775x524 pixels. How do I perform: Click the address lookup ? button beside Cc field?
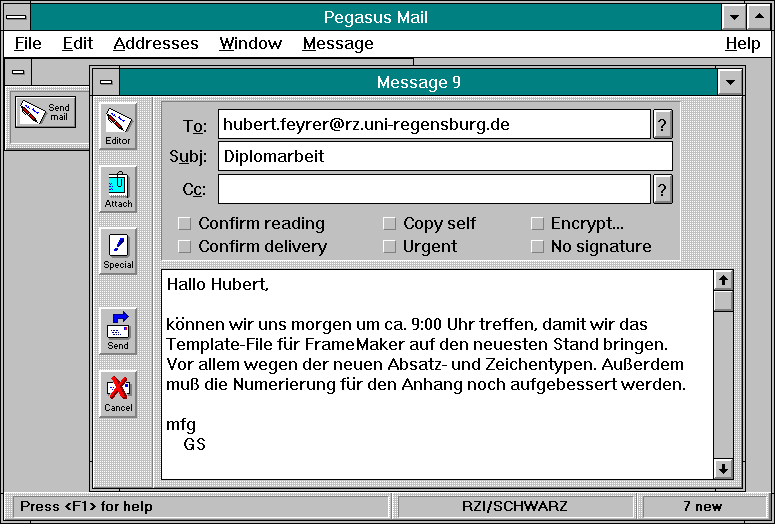(663, 189)
